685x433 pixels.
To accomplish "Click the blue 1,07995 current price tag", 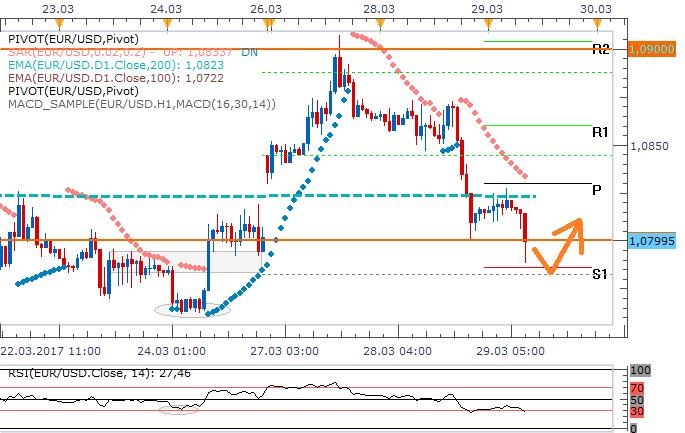I will click(655, 241).
